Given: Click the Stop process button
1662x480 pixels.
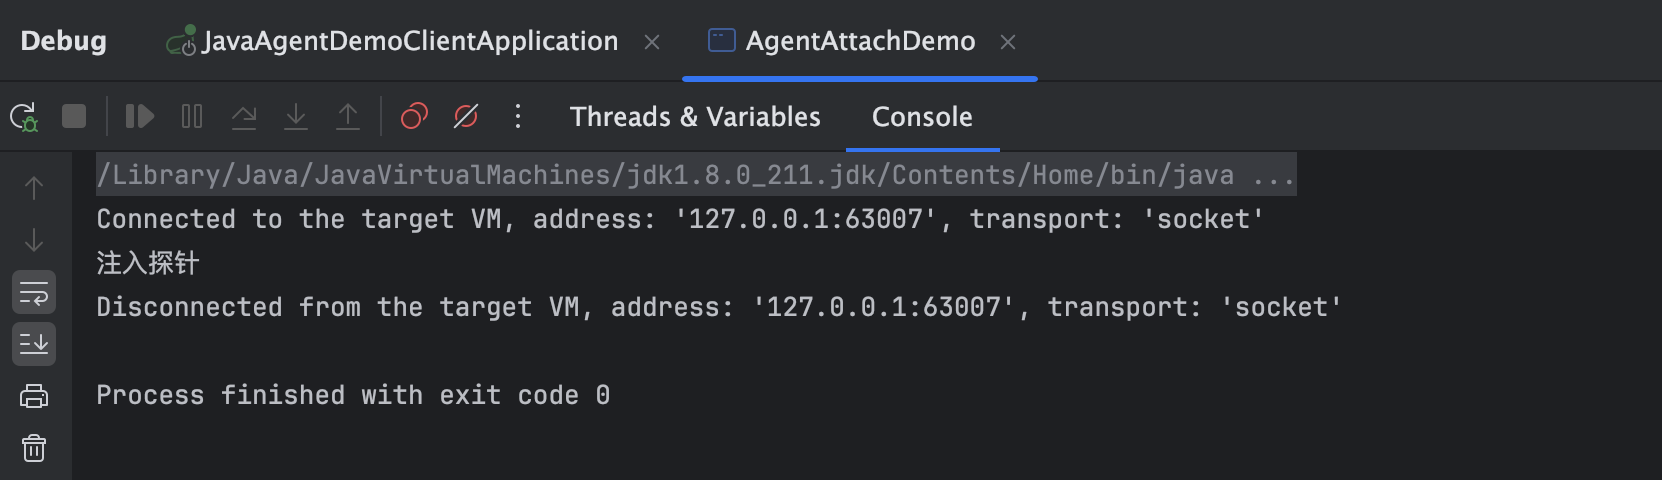Looking at the screenshot, I should tap(74, 117).
